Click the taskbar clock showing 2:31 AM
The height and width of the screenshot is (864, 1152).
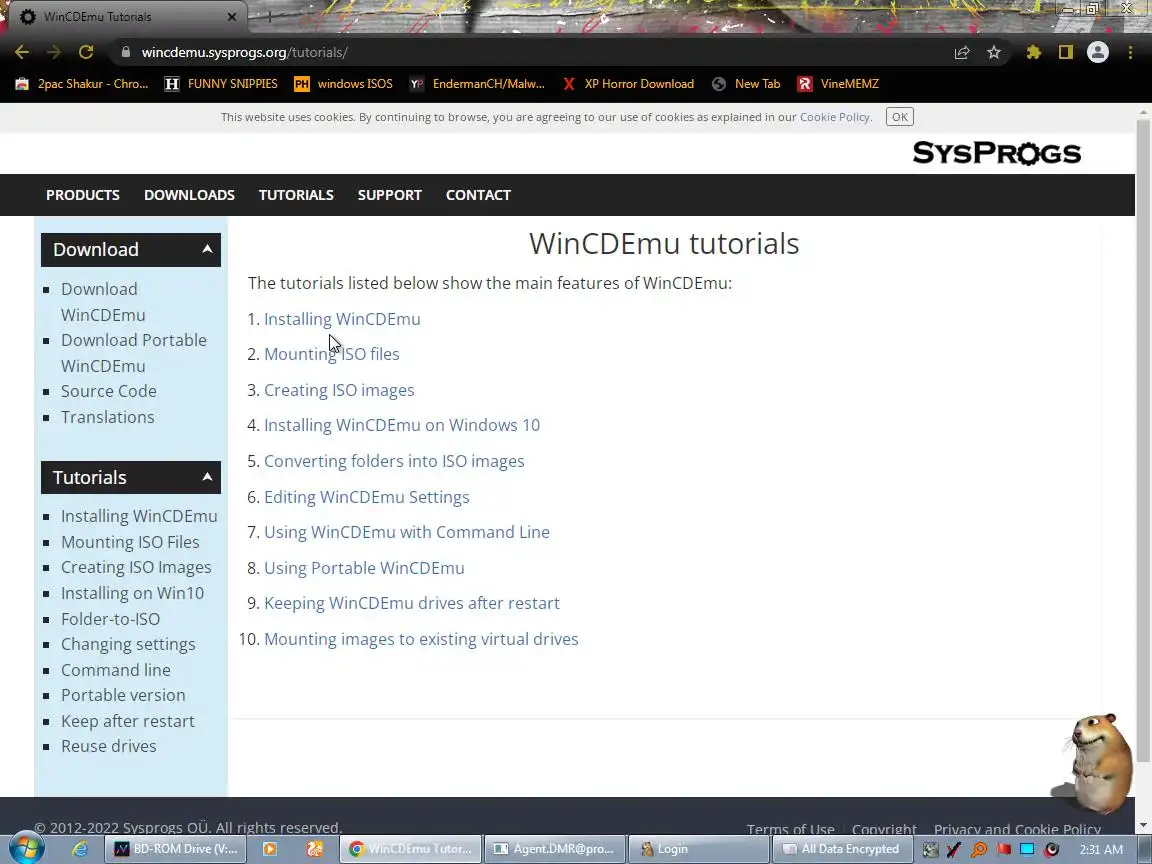[1101, 849]
